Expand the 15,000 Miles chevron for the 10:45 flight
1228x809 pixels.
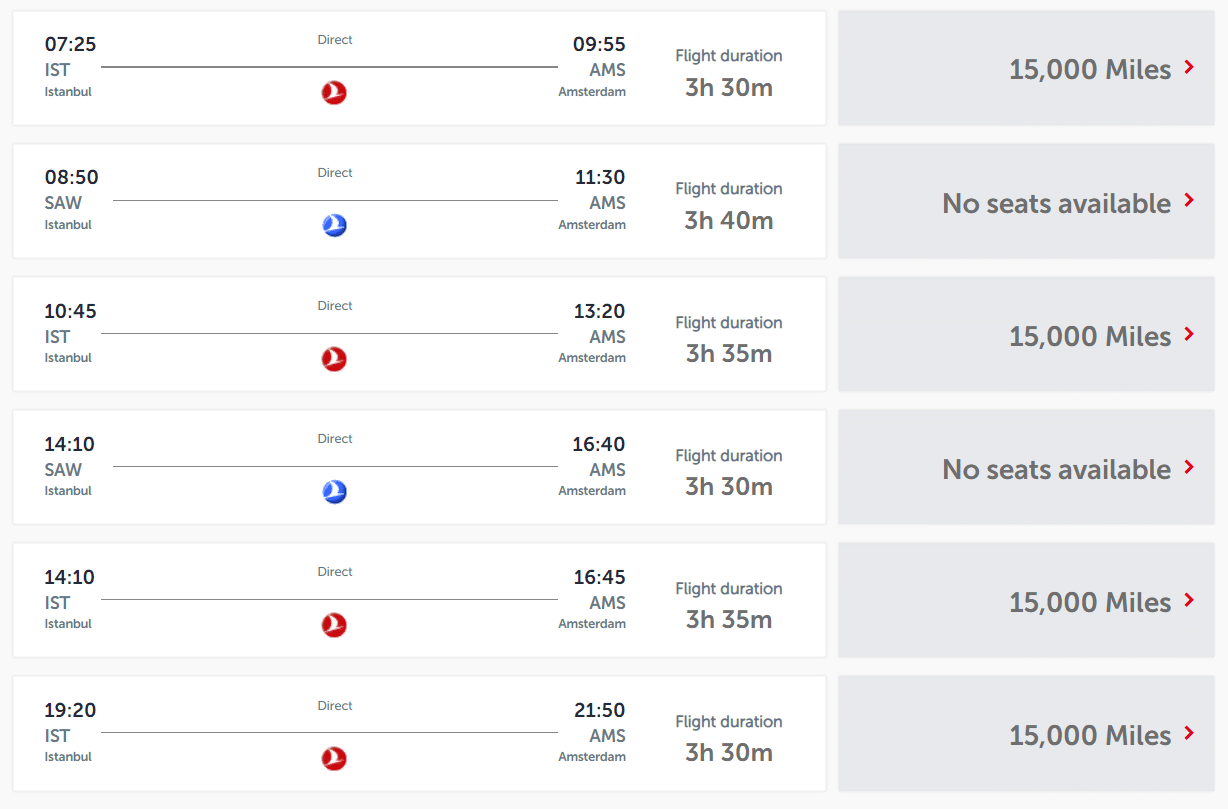[1189, 334]
